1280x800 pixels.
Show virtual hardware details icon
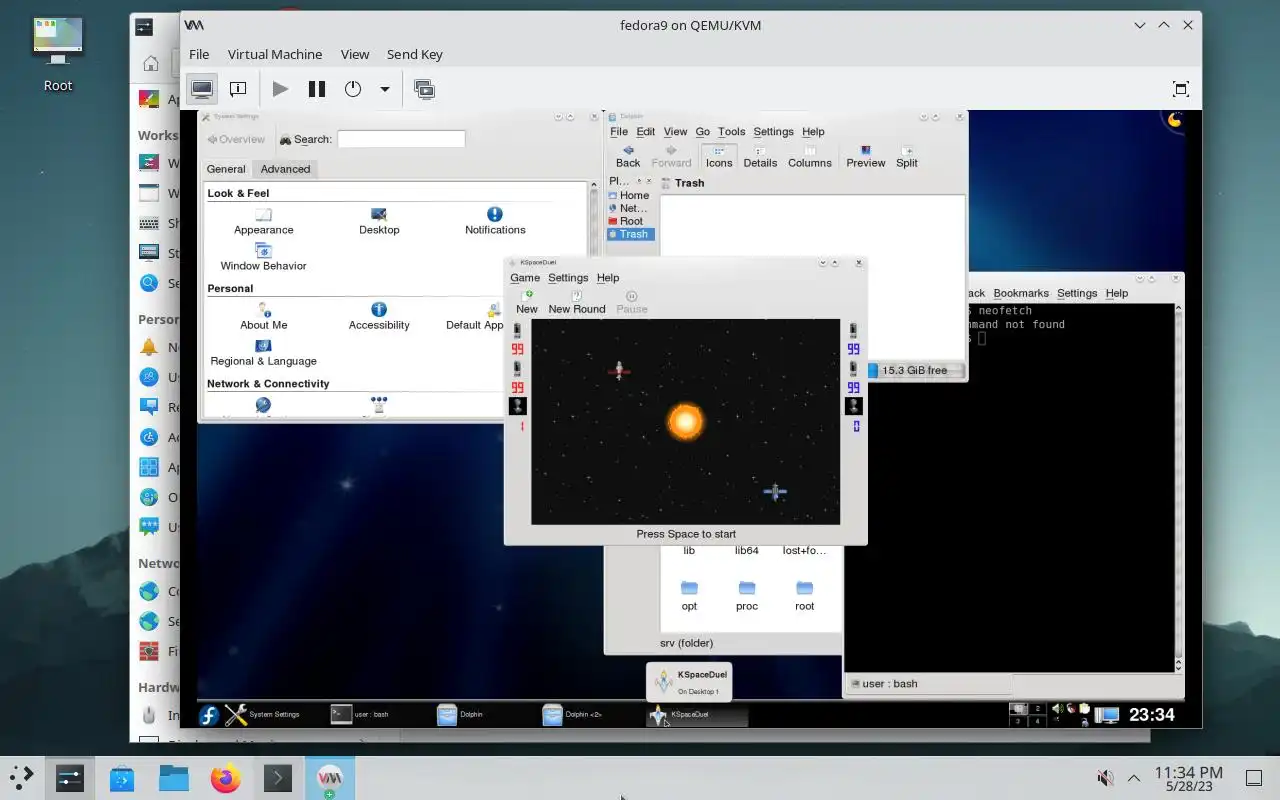[238, 89]
